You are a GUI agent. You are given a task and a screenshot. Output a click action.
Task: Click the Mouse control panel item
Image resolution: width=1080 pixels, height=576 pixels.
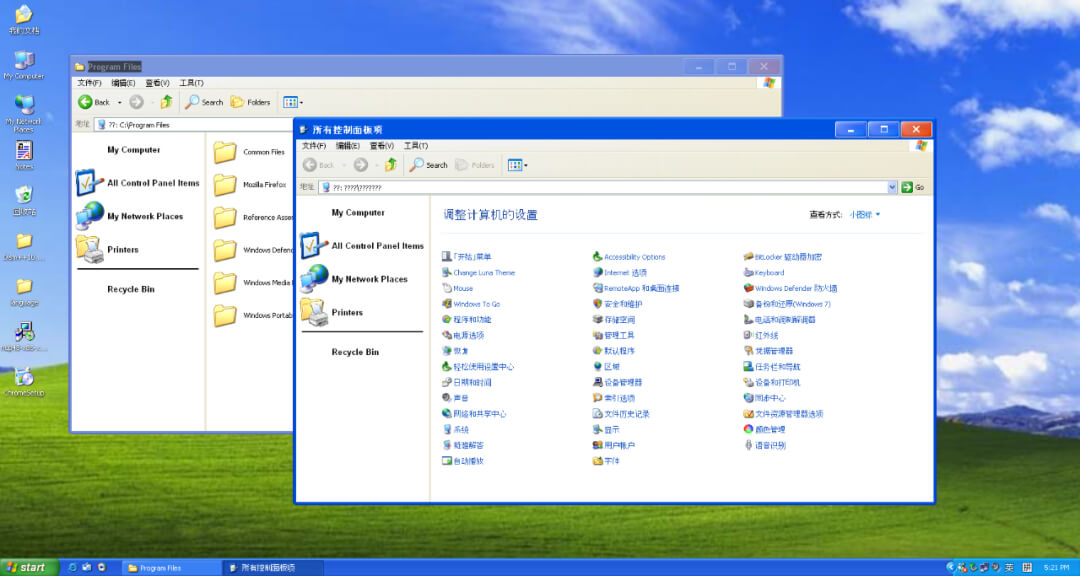point(462,288)
